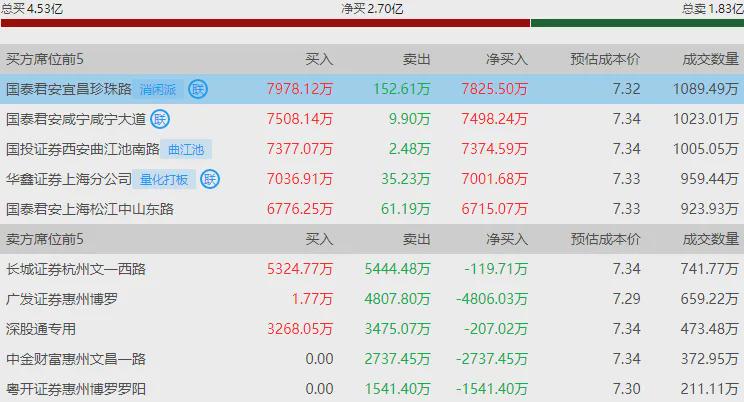This screenshot has height=402, width=744.
Task: Click estimated cost 7.30
Action: 626,389
